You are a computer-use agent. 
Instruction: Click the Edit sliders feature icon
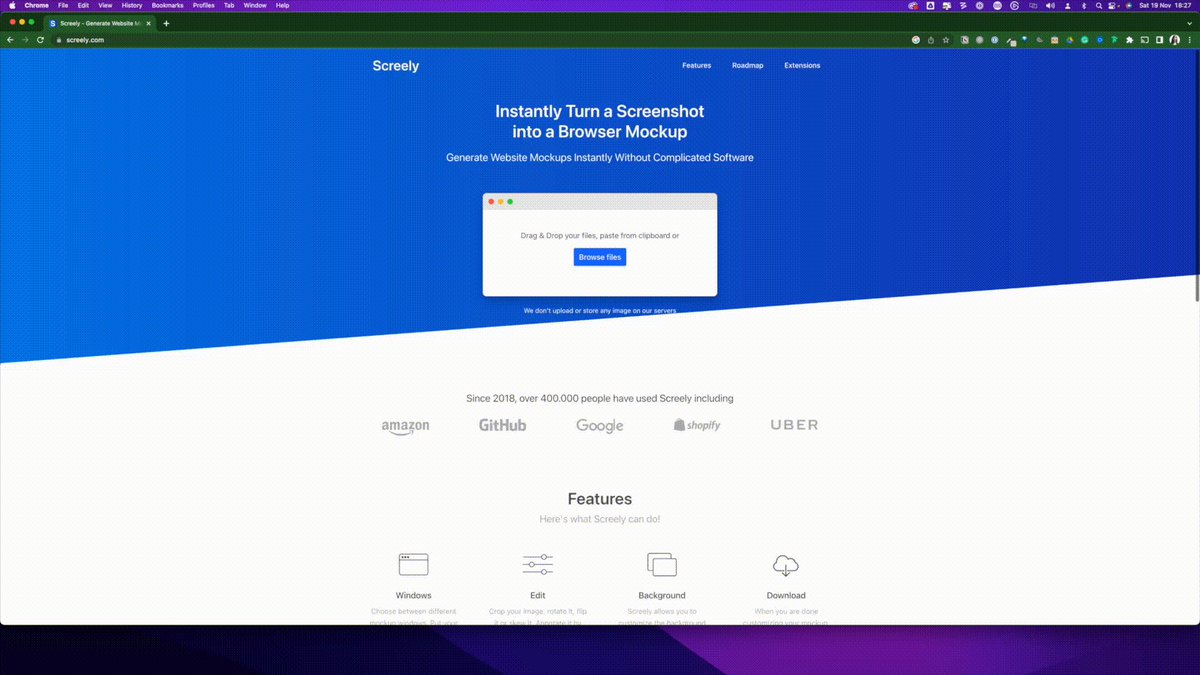pyautogui.click(x=538, y=565)
